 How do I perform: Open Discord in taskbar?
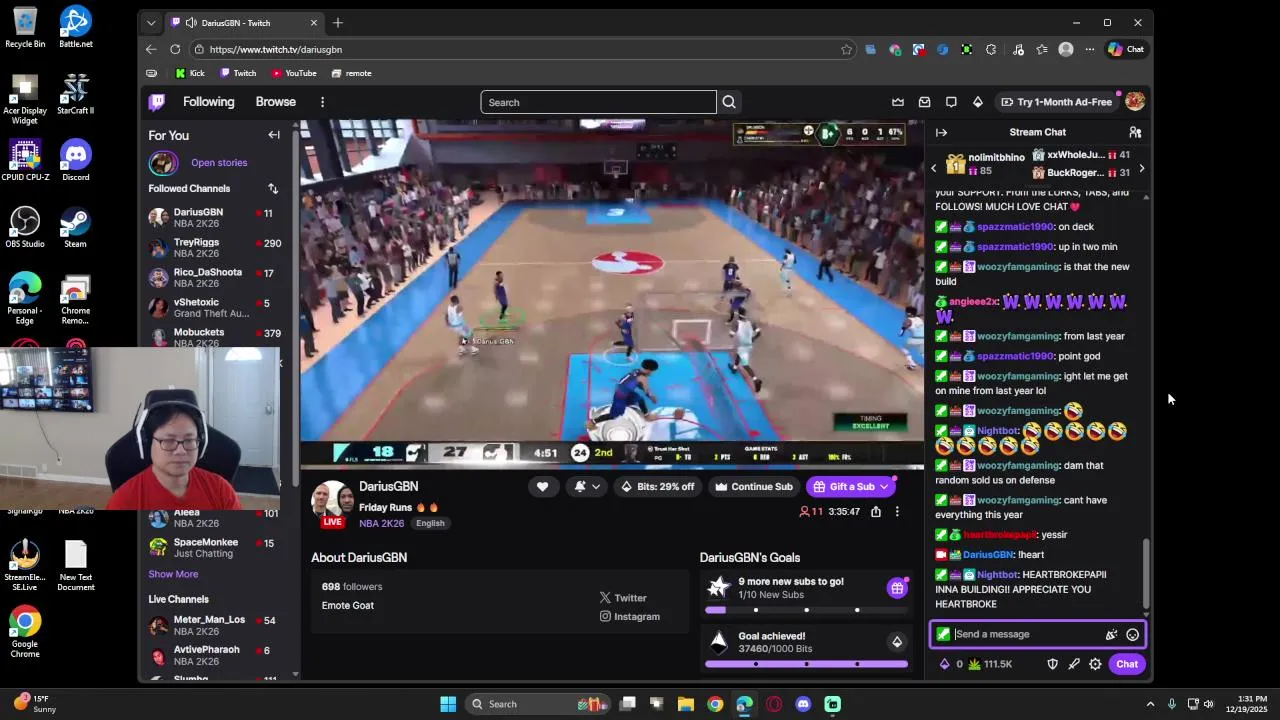803,704
